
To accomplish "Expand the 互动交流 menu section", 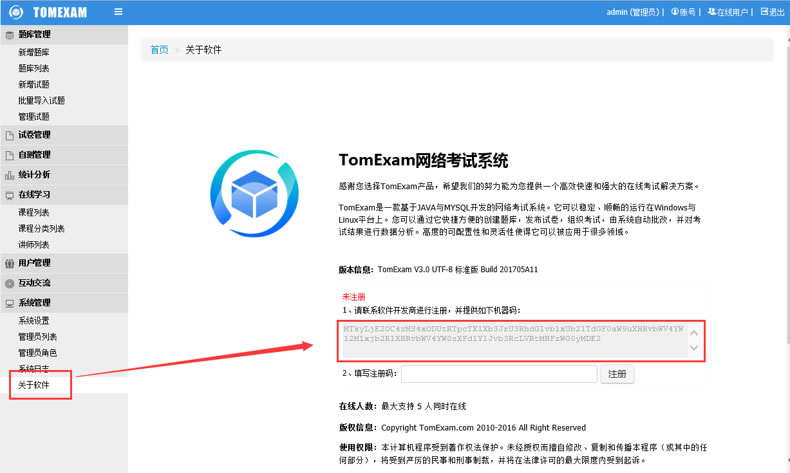I will point(64,283).
